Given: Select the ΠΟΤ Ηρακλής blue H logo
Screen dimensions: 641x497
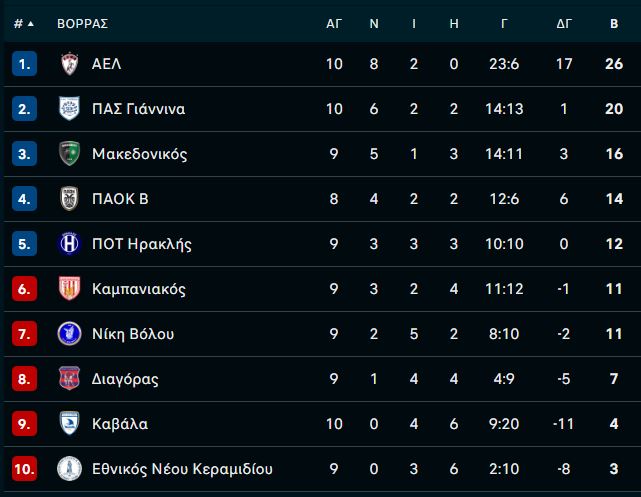Looking at the screenshot, I should [x=69, y=244].
